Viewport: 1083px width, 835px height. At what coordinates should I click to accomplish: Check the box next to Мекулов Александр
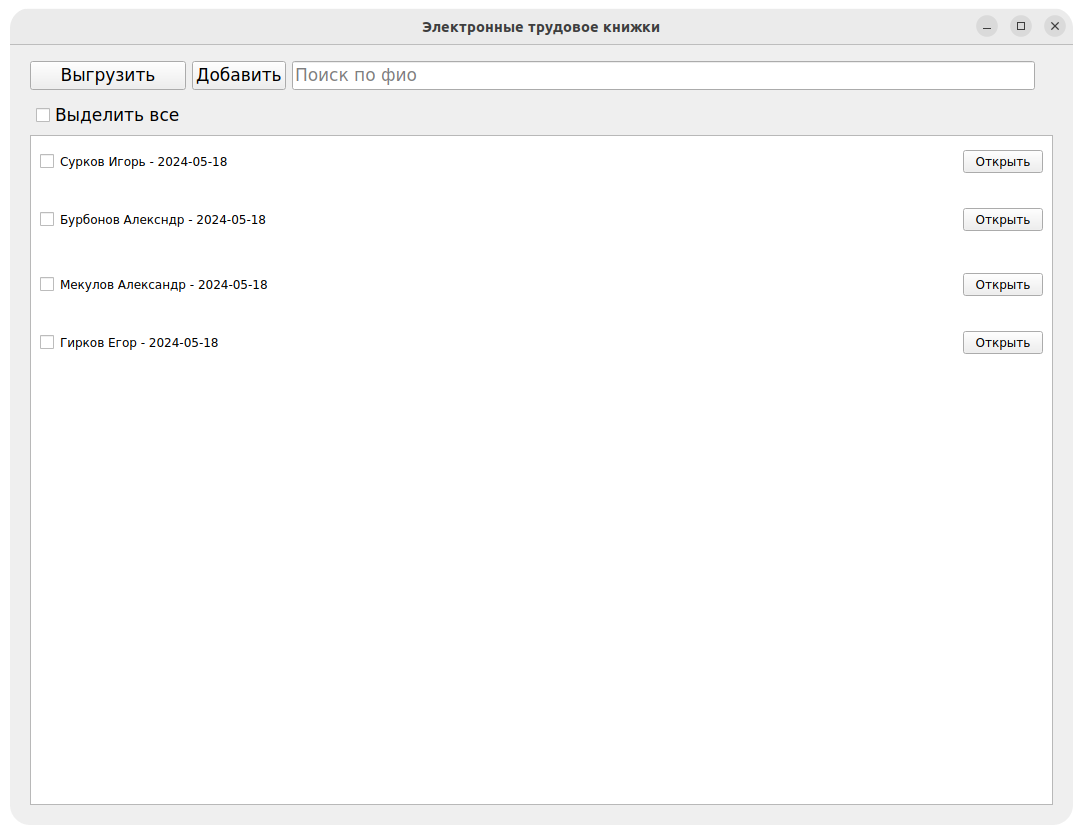pos(47,284)
